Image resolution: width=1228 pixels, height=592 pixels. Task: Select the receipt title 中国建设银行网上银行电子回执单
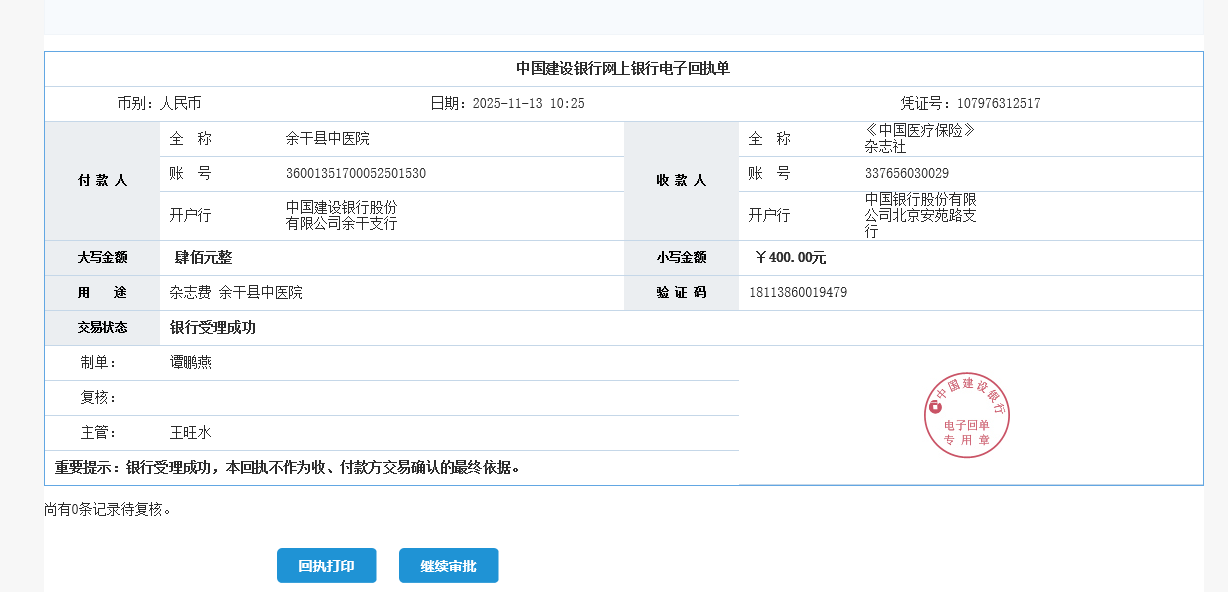point(623,69)
